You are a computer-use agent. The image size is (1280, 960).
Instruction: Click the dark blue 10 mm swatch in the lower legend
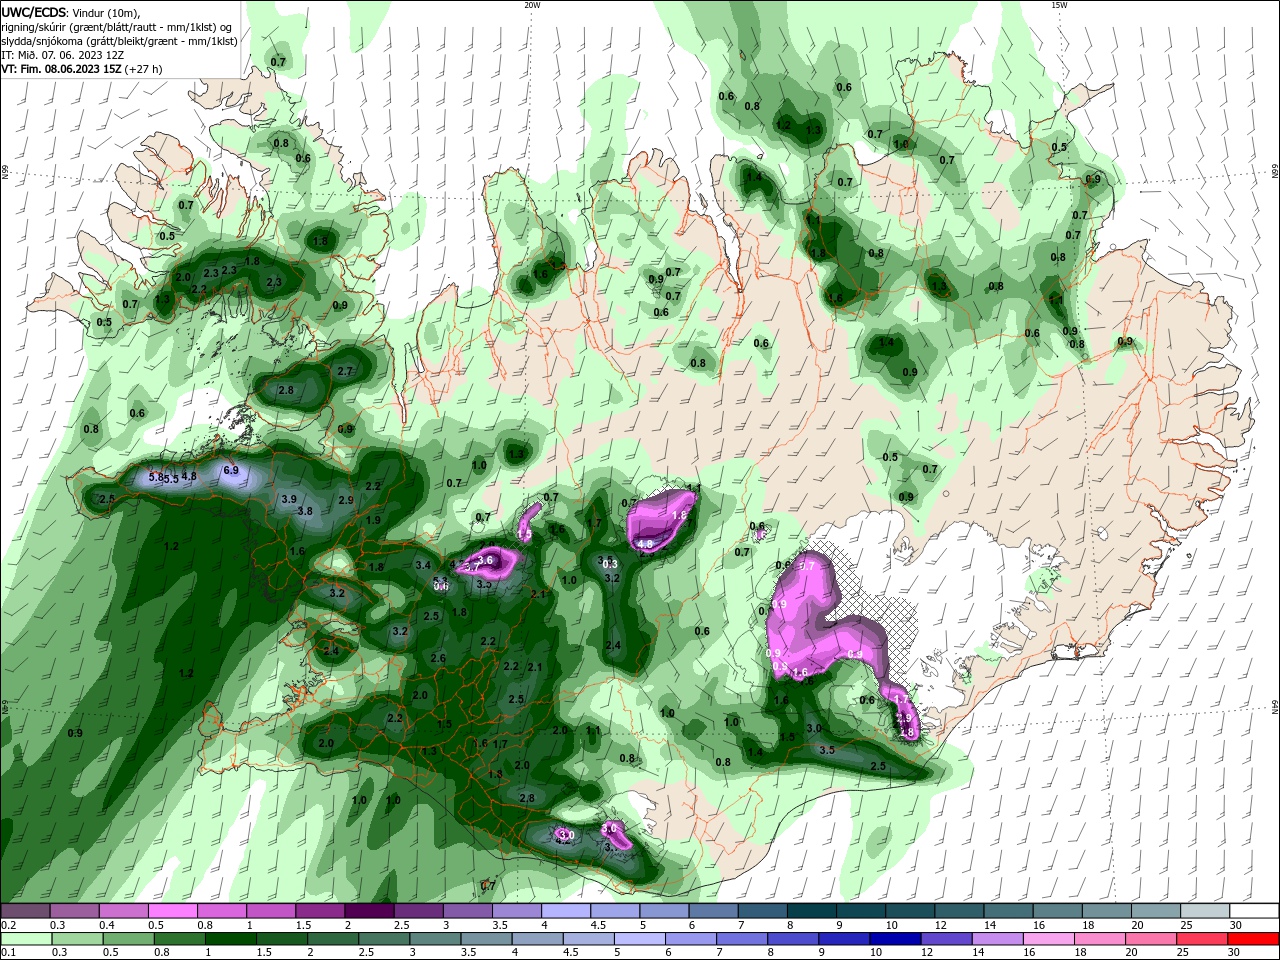pos(893,939)
